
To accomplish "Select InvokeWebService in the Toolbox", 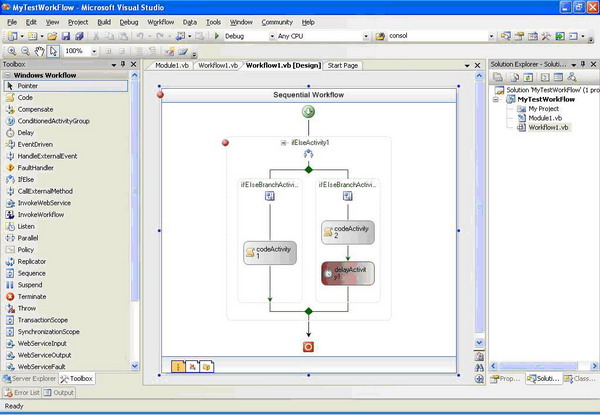I will 44,203.
